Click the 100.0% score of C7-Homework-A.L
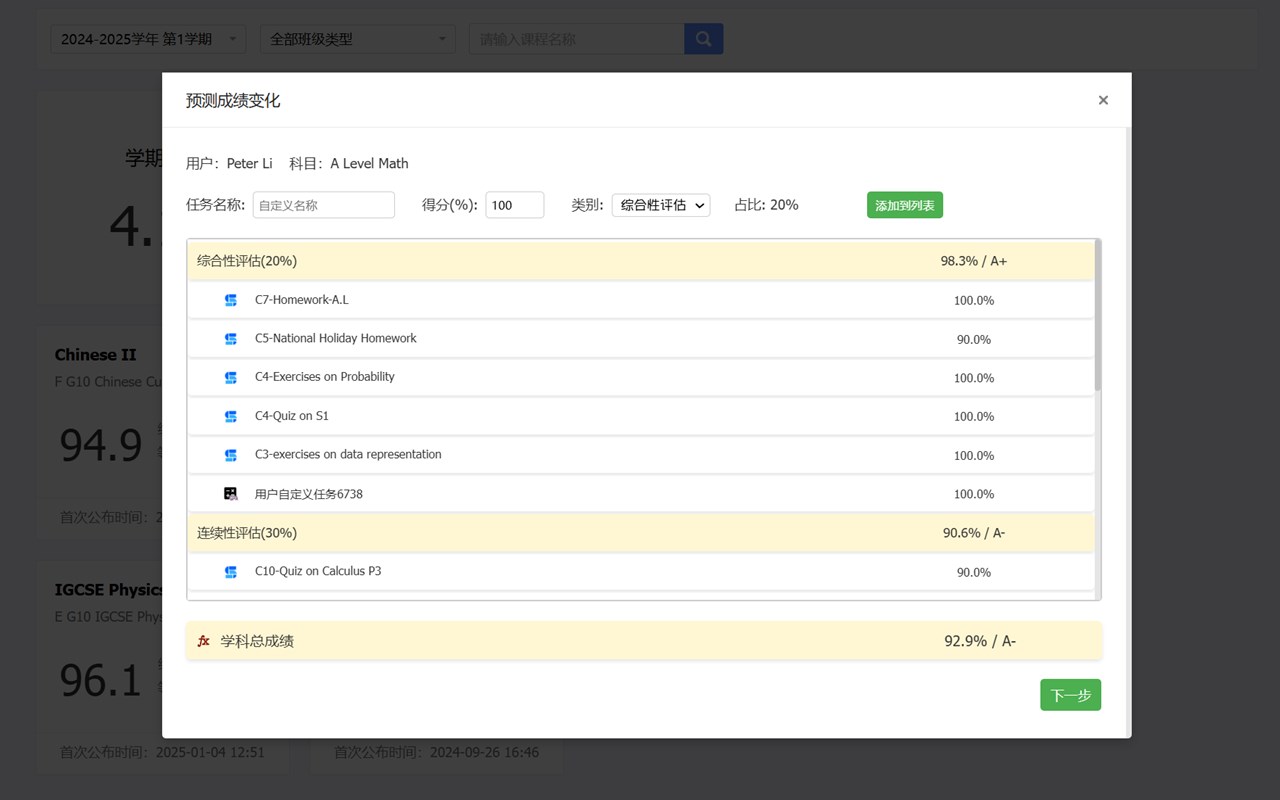 [974, 301]
